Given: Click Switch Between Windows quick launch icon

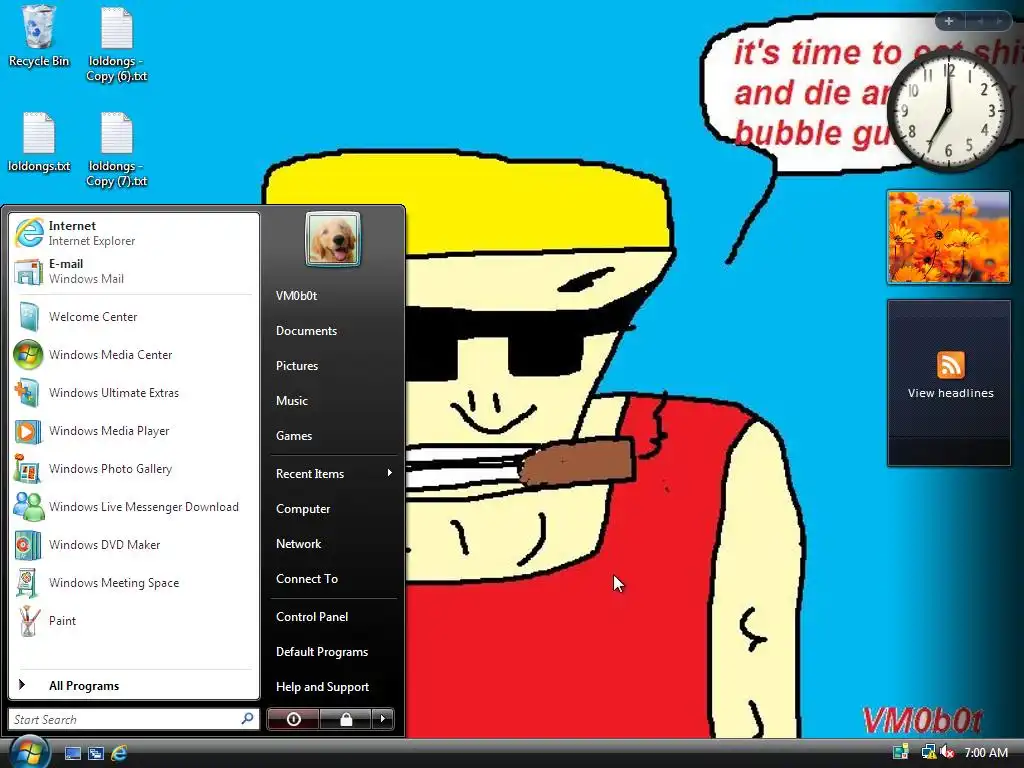Looking at the screenshot, I should [x=96, y=753].
